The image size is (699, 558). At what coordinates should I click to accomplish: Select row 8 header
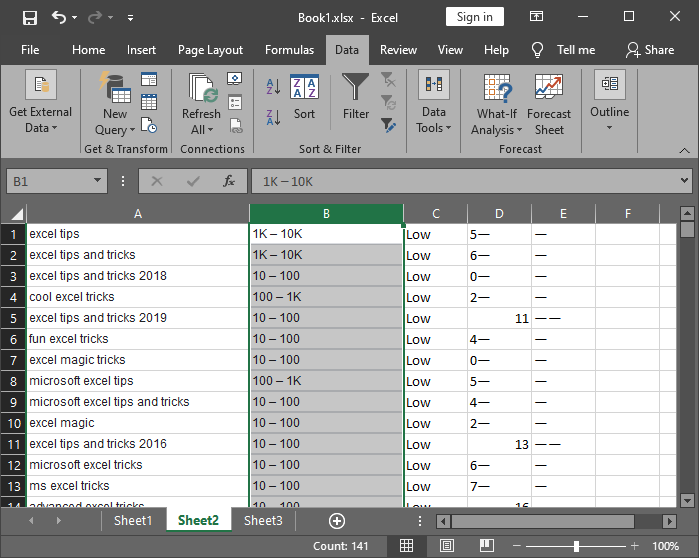[x=13, y=382]
